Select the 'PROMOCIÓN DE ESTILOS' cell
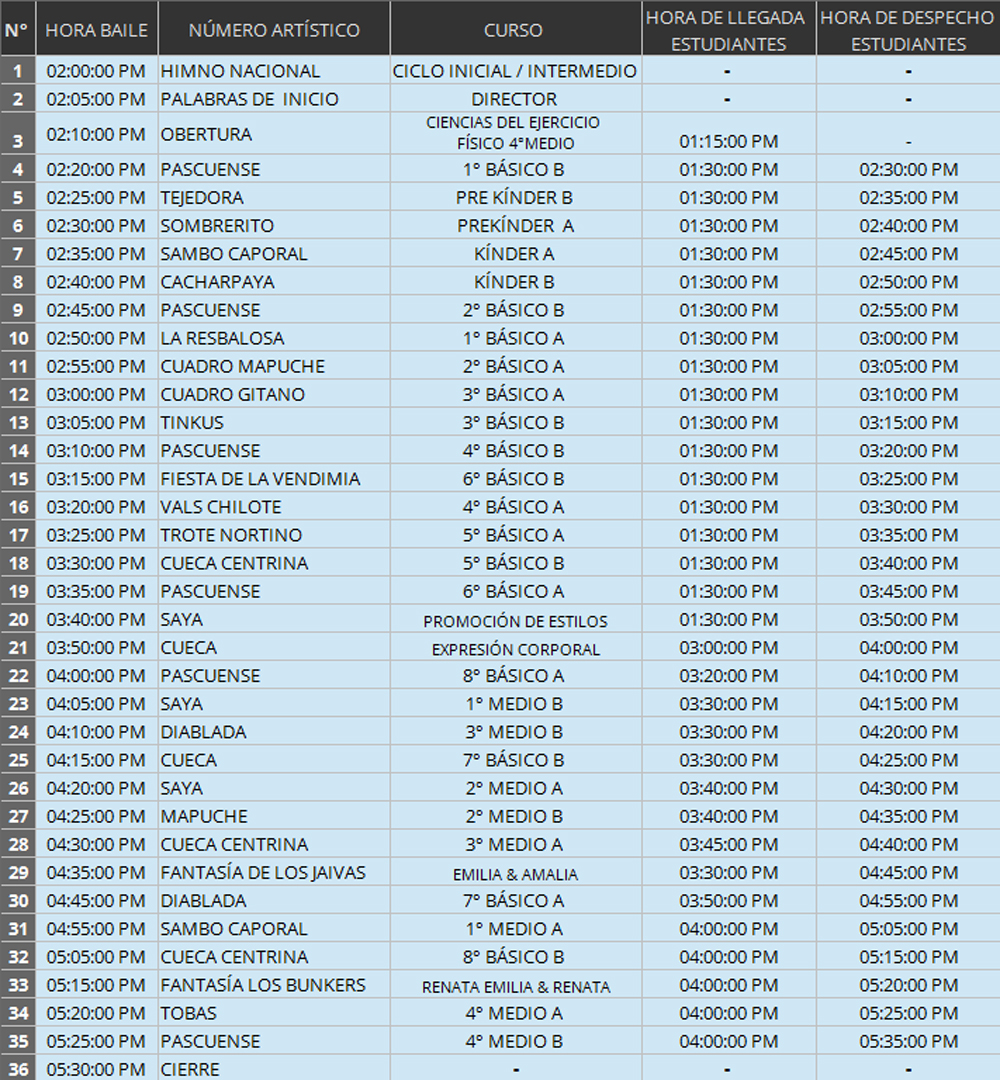This screenshot has width=1000, height=1080. click(x=516, y=619)
